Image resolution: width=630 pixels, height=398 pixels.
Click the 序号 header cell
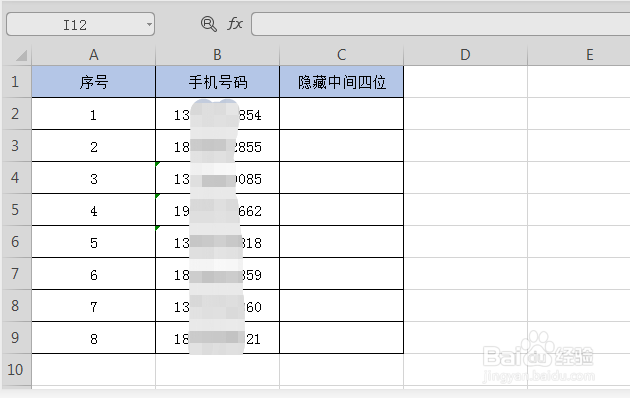(x=94, y=82)
